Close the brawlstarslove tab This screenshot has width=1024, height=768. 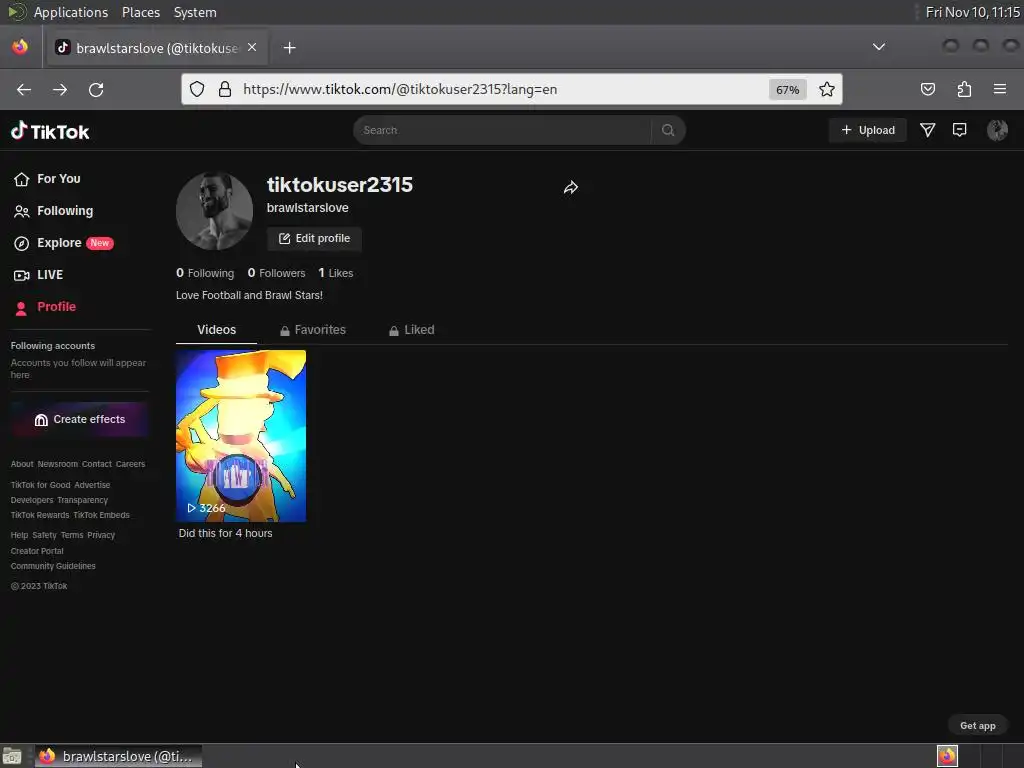252,47
